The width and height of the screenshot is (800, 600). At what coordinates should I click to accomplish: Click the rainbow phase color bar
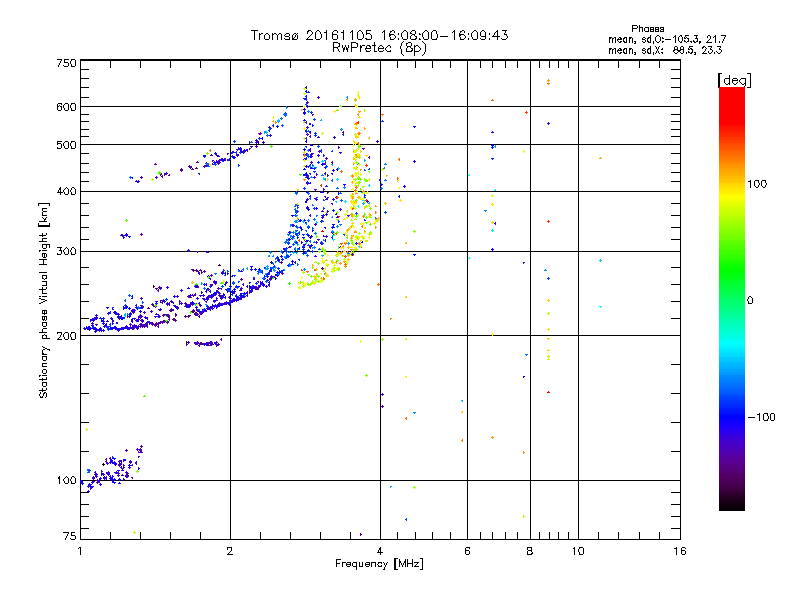[x=732, y=298]
